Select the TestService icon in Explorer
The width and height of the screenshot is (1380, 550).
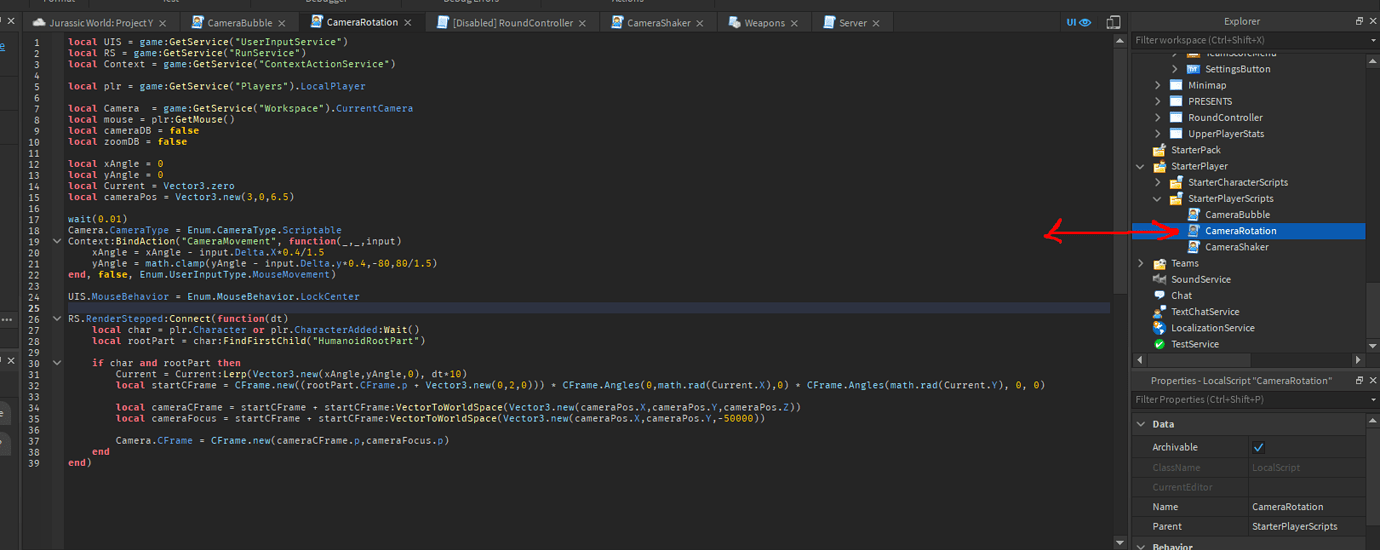tap(1159, 344)
